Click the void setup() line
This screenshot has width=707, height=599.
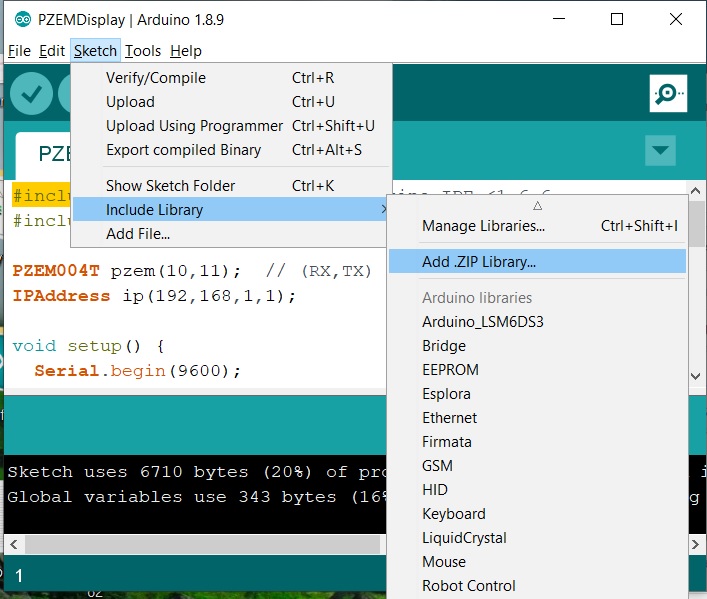pos(88,346)
